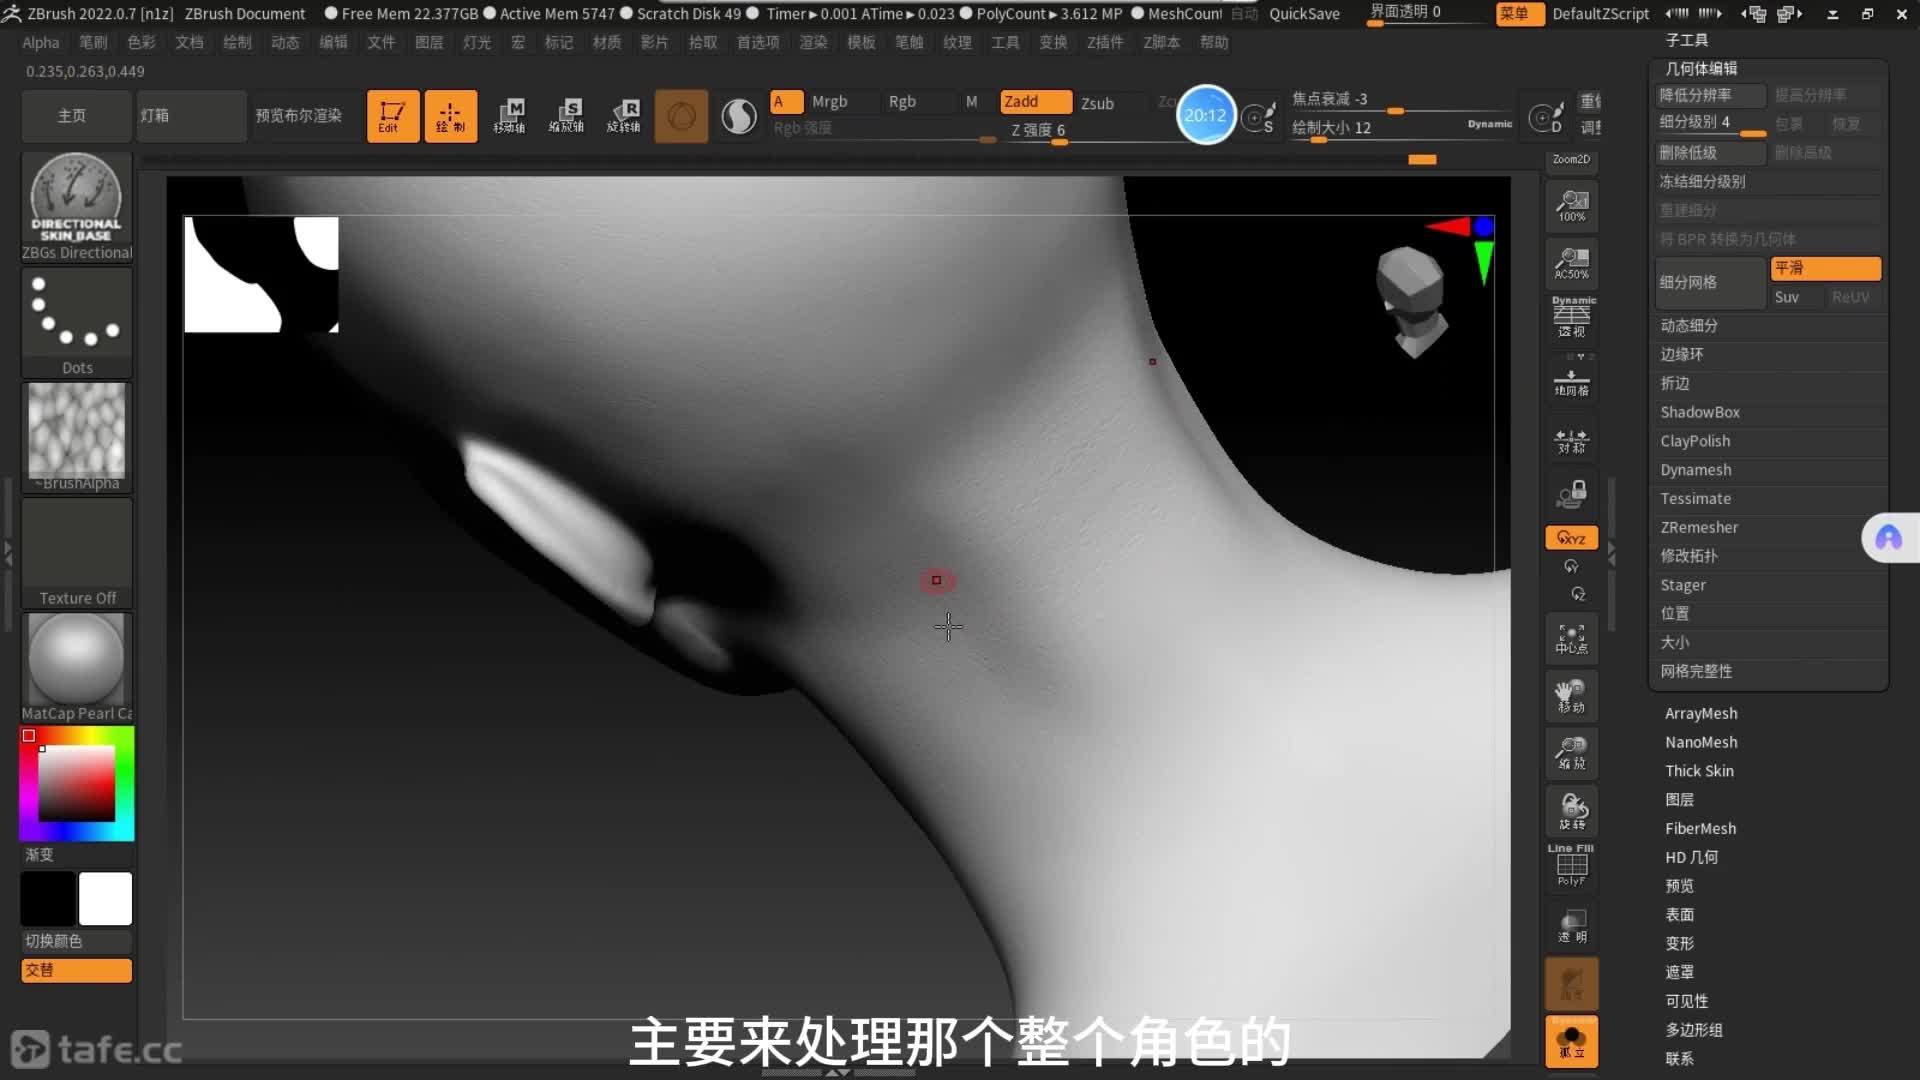Select the Move gizmo icon (移动轴)
The height and width of the screenshot is (1080, 1920).
[509, 116]
